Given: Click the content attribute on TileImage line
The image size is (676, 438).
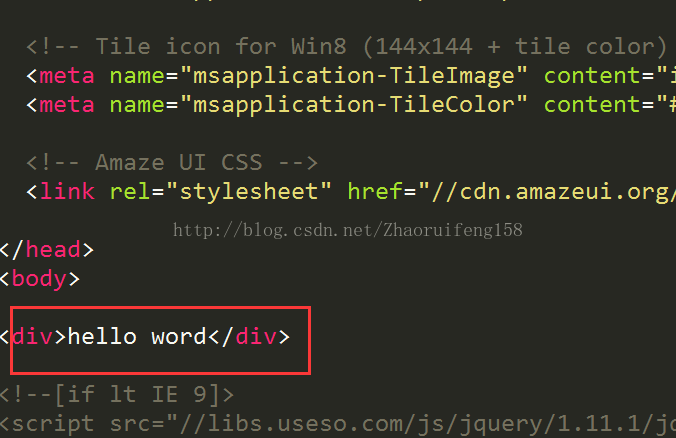Looking at the screenshot, I should 591,75.
